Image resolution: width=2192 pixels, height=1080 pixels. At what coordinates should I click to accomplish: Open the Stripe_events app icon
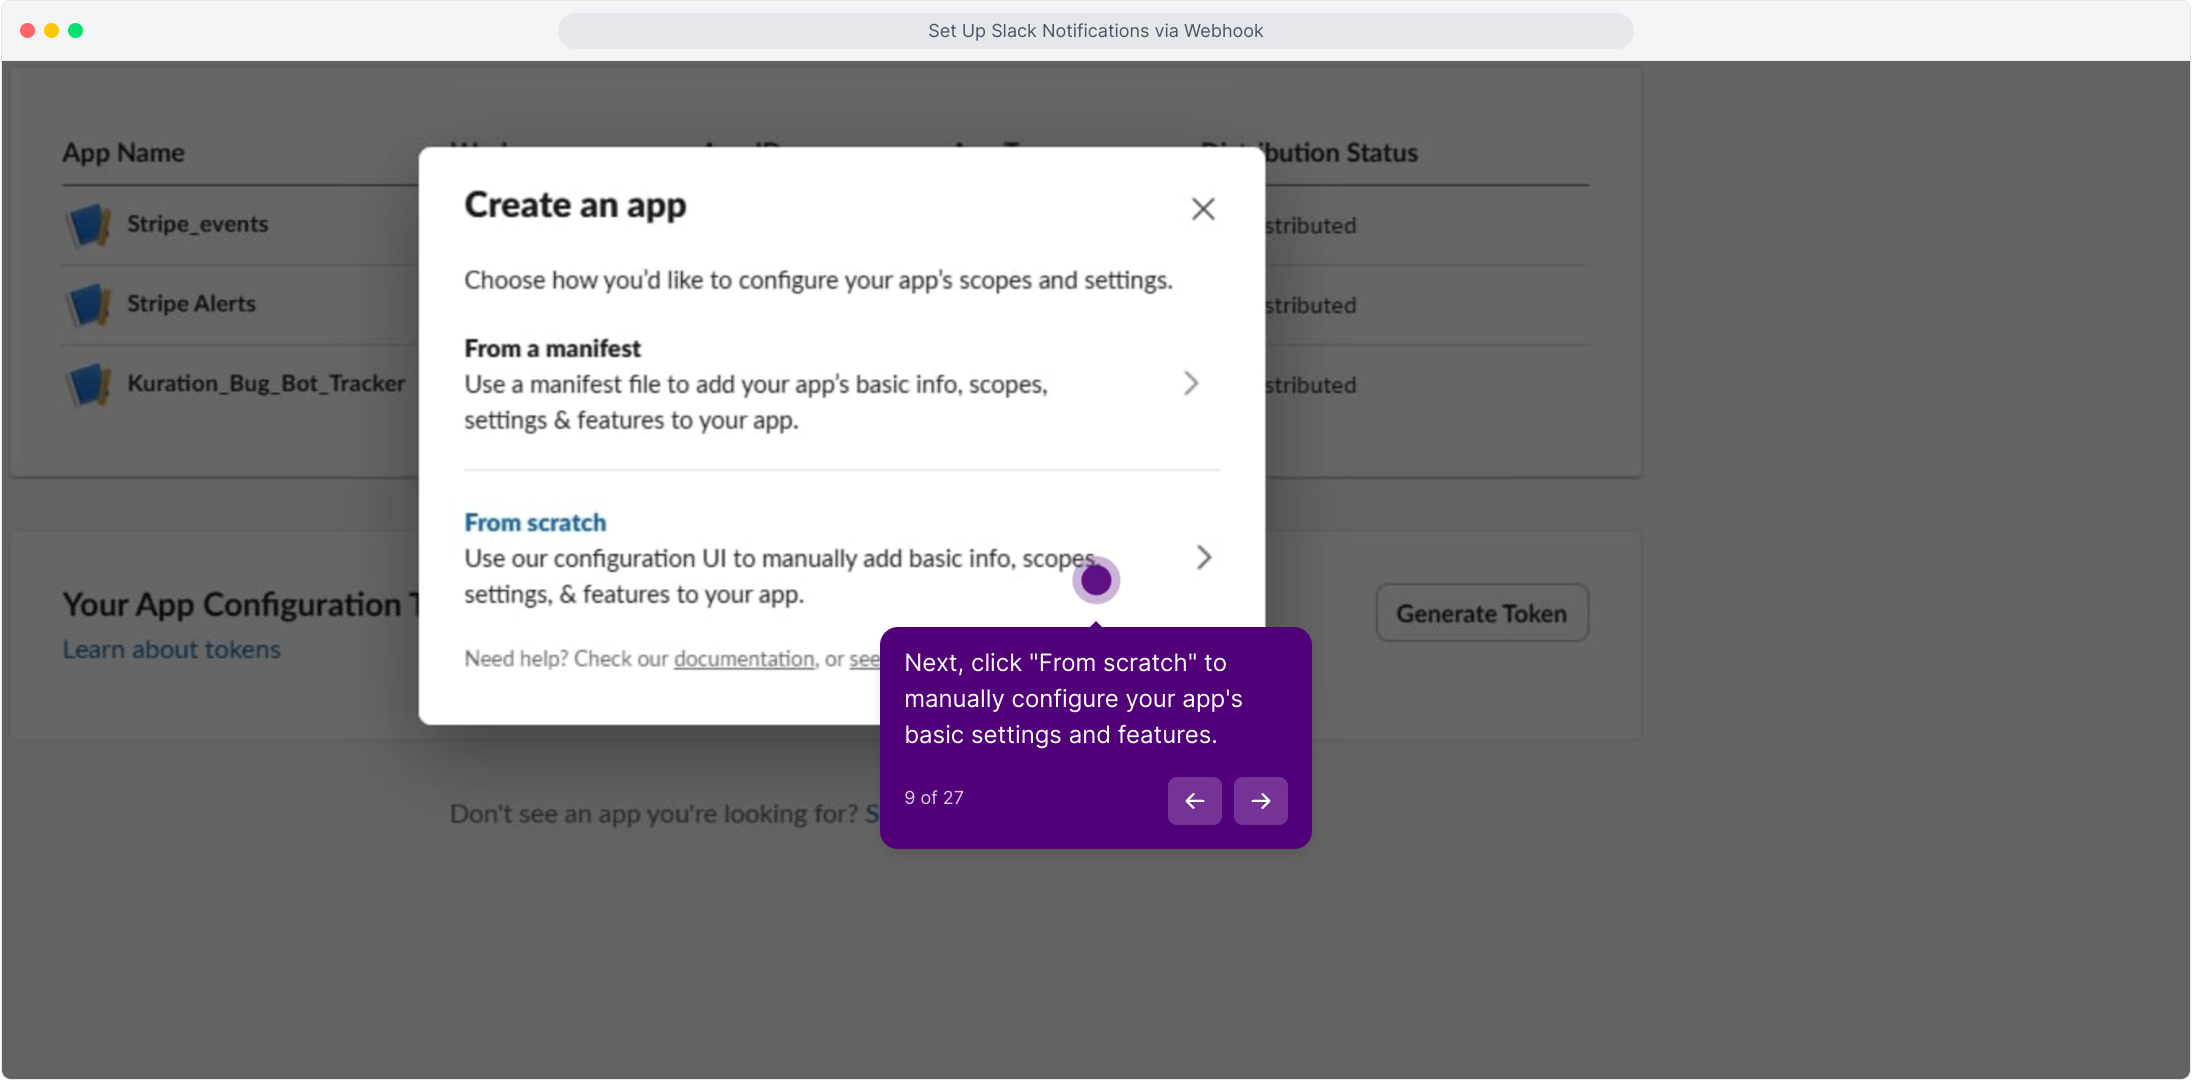click(88, 225)
